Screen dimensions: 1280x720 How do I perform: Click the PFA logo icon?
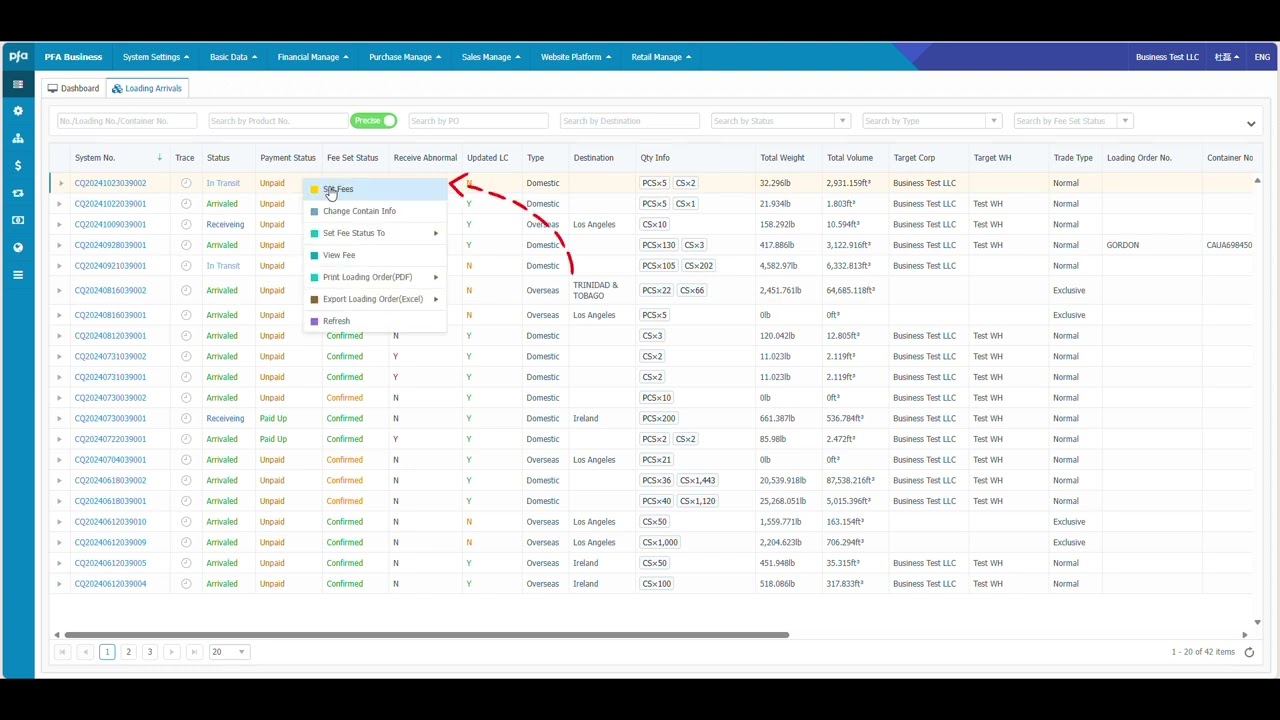18,57
